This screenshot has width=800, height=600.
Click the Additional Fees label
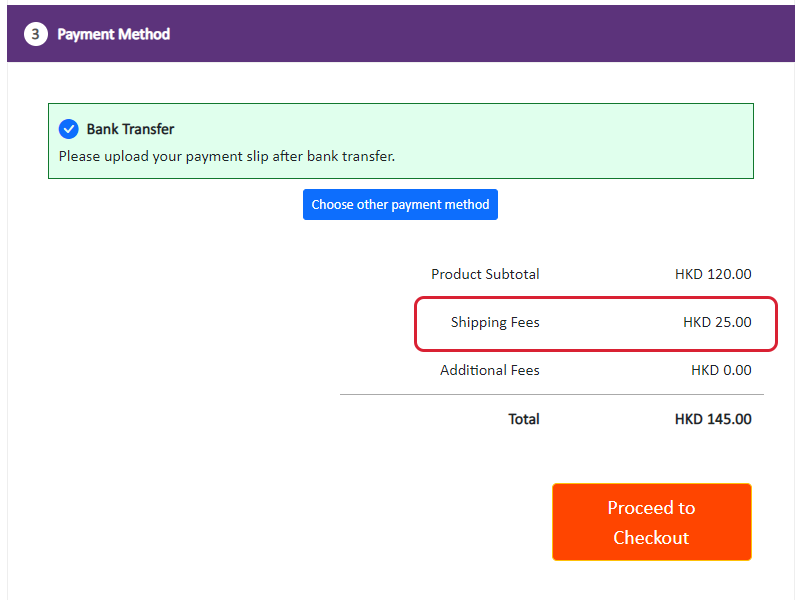click(x=490, y=370)
